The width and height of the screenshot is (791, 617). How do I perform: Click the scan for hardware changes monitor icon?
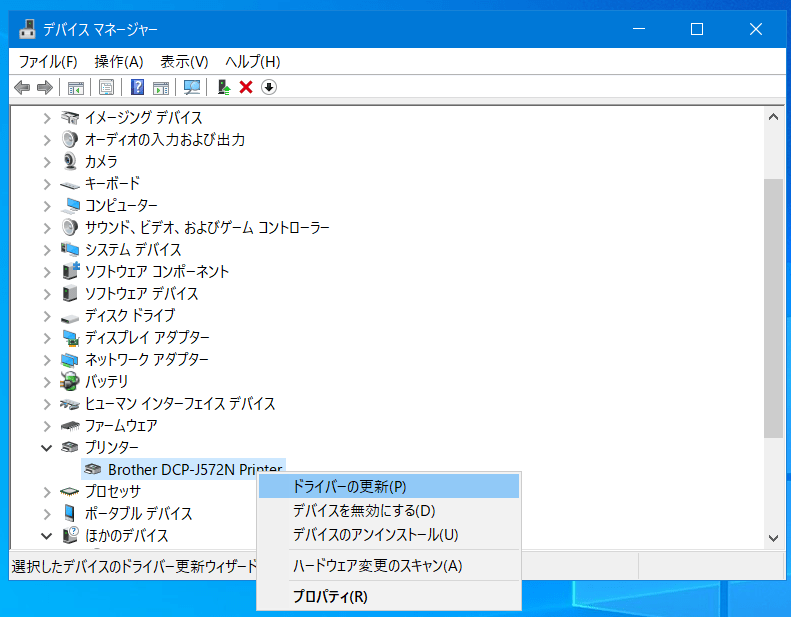tap(192, 88)
